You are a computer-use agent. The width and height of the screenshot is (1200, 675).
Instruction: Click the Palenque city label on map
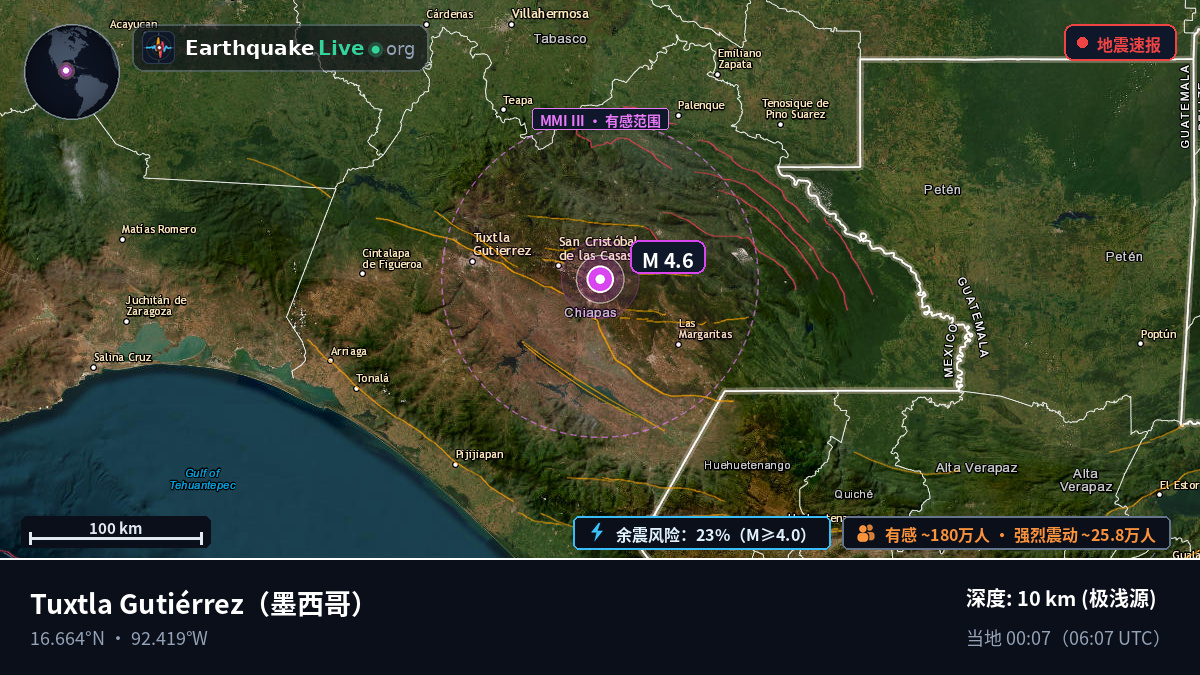(701, 105)
